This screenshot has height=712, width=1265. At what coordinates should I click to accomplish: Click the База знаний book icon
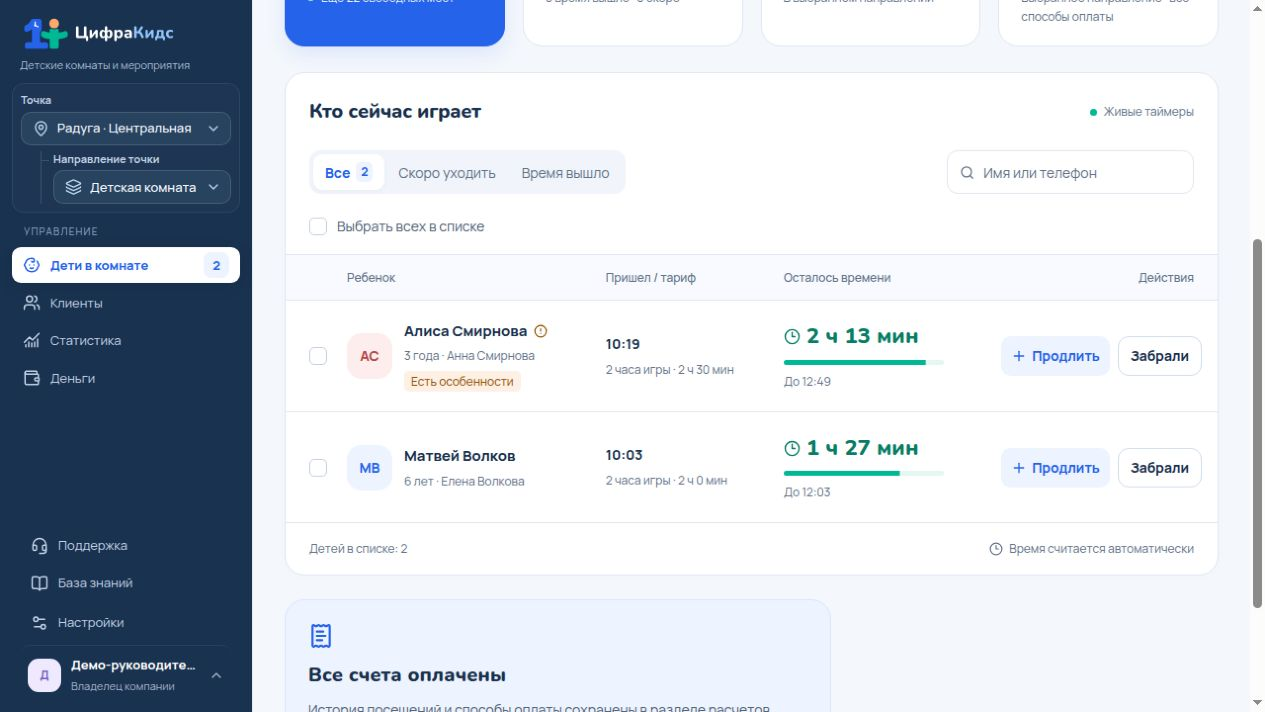coord(39,583)
